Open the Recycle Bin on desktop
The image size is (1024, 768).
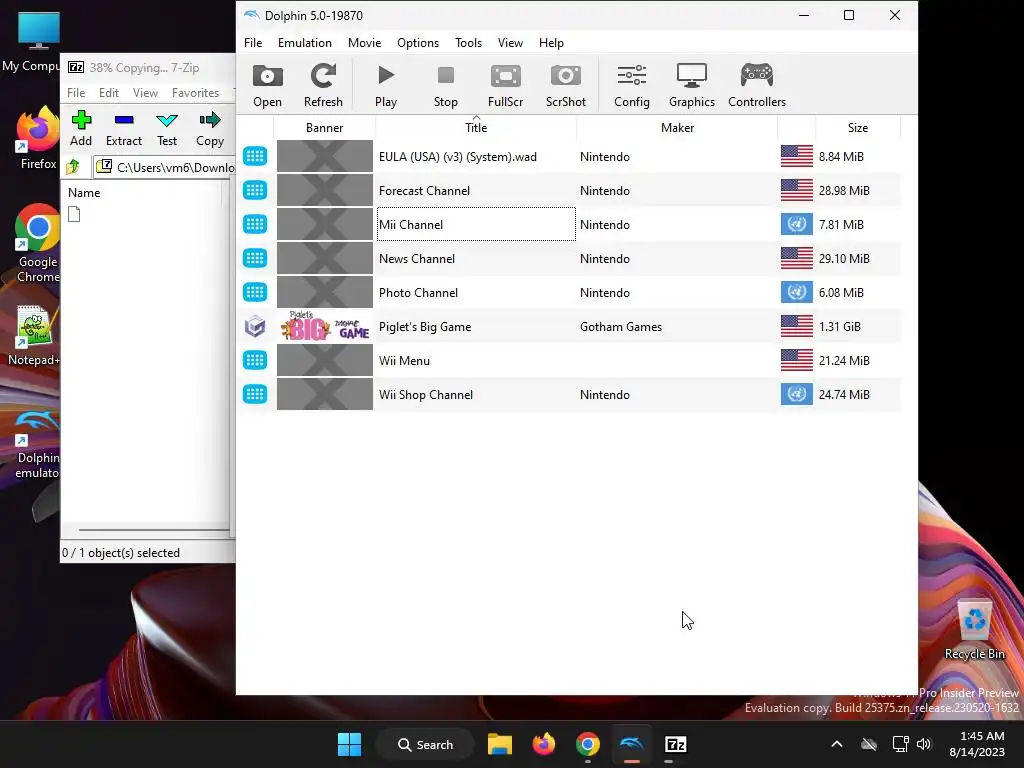pos(974,628)
